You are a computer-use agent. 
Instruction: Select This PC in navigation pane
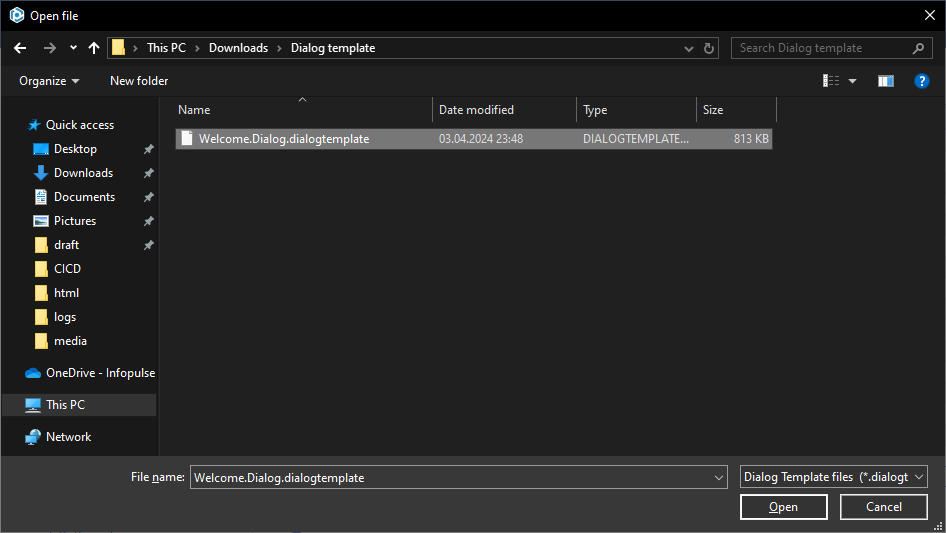point(80,405)
